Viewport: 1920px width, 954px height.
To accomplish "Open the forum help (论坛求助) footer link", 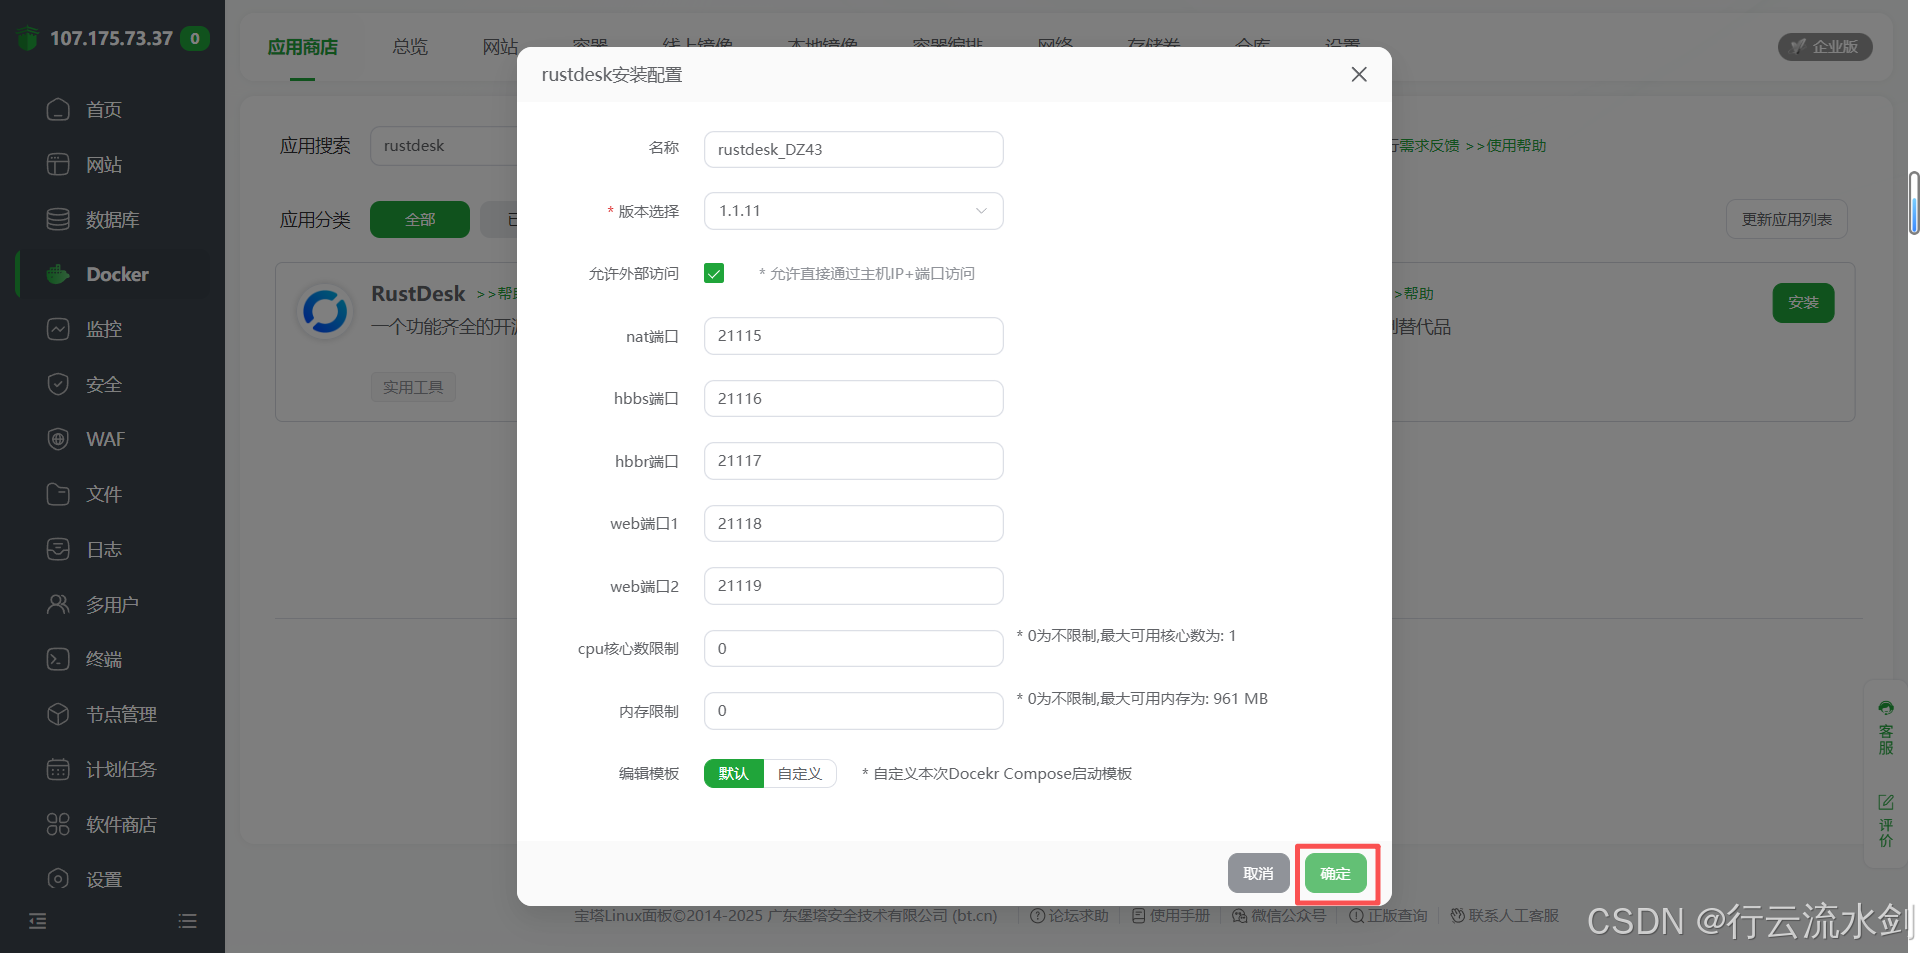I will click(1070, 916).
